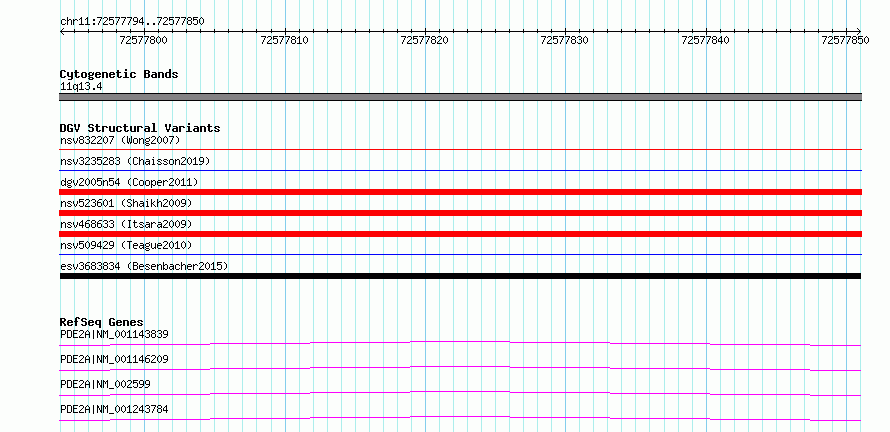This screenshot has height=432, width=890.
Task: Select the RefSeq Genes track title
Action: coord(102,322)
